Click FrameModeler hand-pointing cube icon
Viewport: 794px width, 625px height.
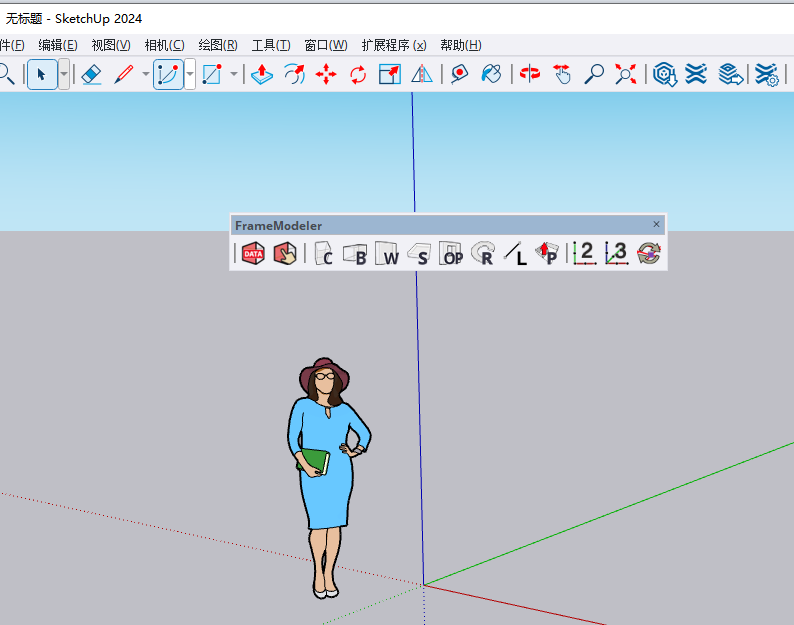click(x=285, y=253)
